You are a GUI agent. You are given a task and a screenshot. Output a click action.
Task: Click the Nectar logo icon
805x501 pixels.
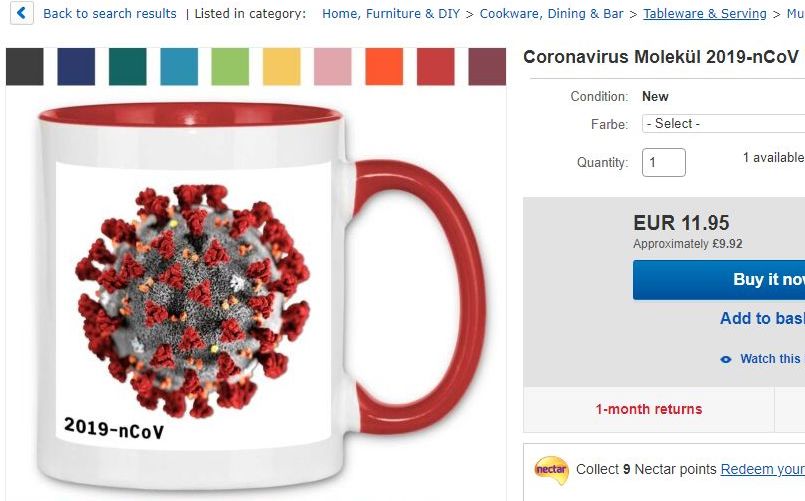[551, 470]
